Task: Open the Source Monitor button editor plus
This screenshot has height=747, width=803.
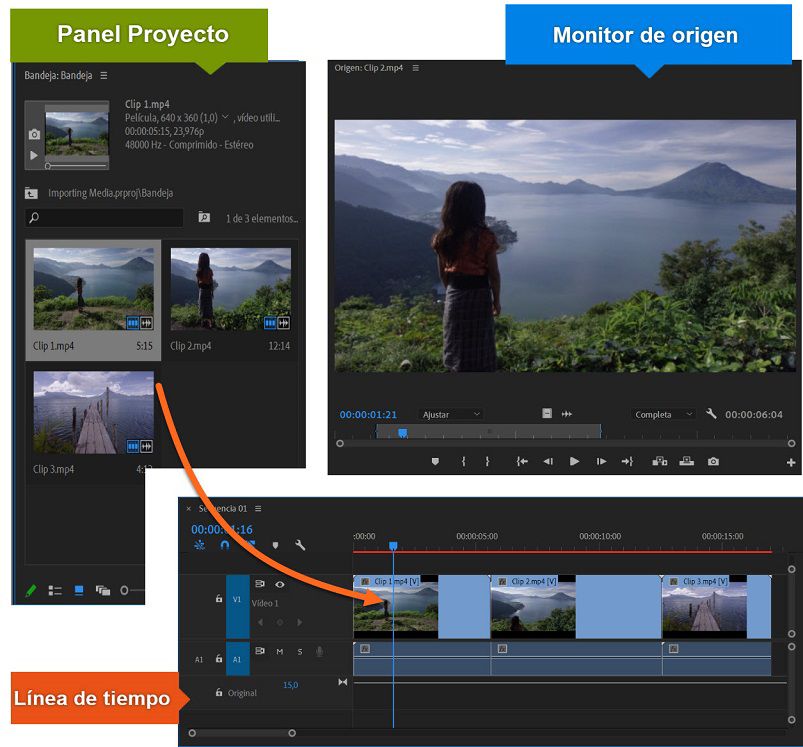Action: click(791, 462)
